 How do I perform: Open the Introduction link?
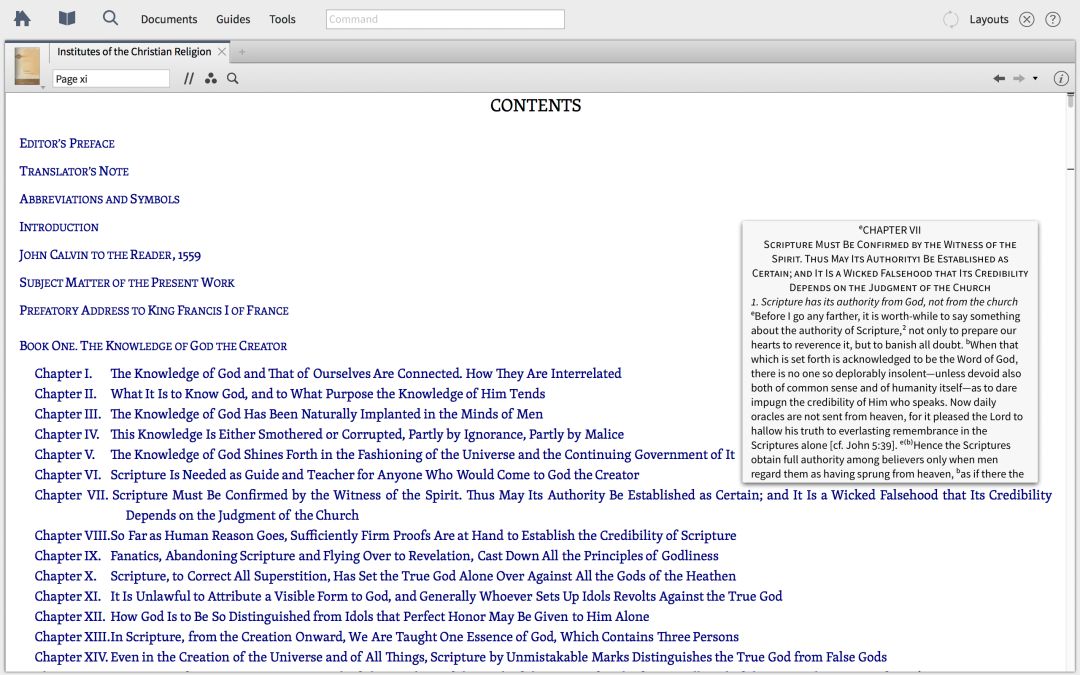coord(59,227)
